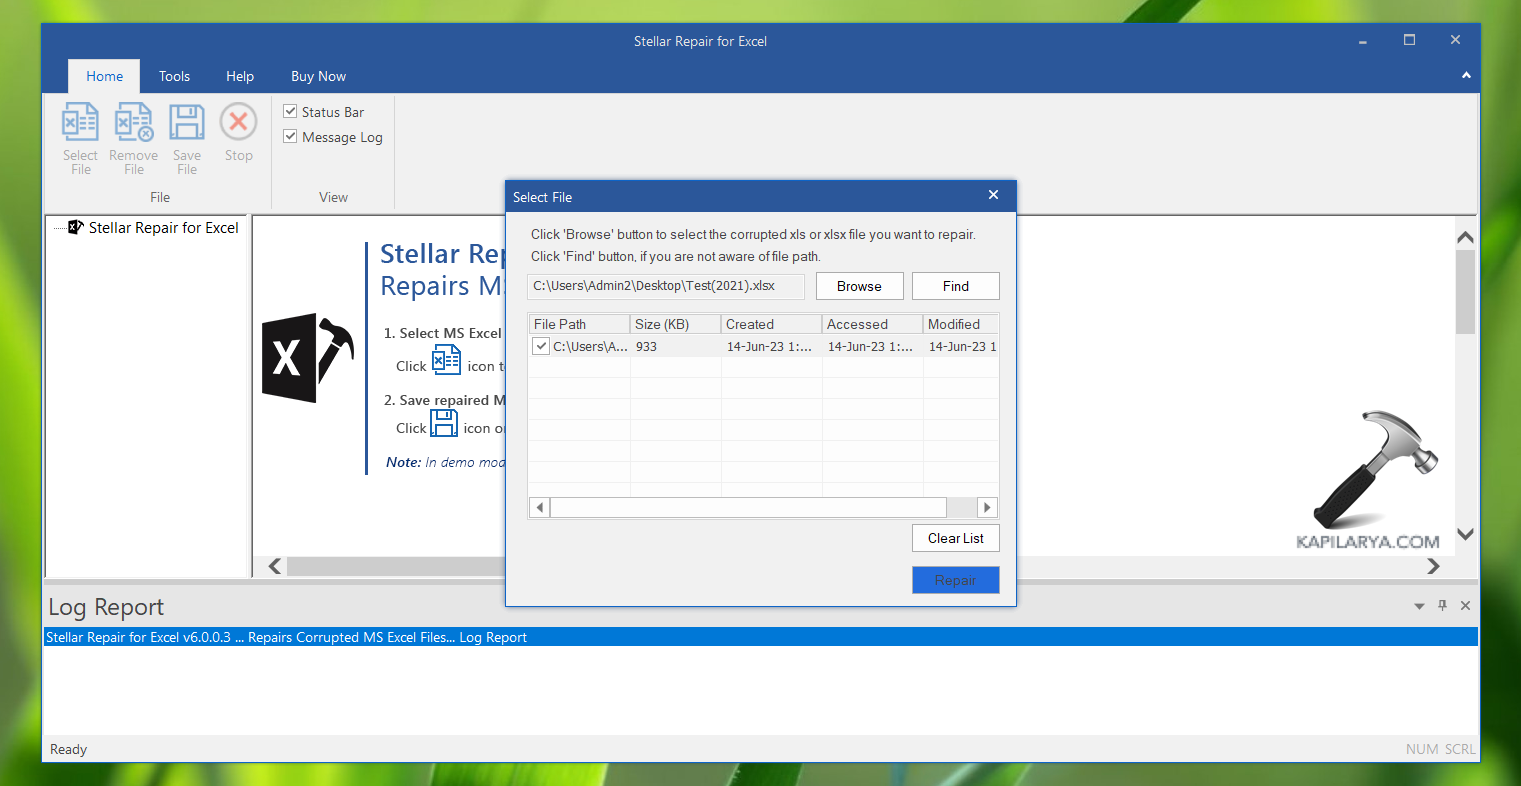Close the Log Report panel
Screen dimensions: 1521x786
[1465, 606]
